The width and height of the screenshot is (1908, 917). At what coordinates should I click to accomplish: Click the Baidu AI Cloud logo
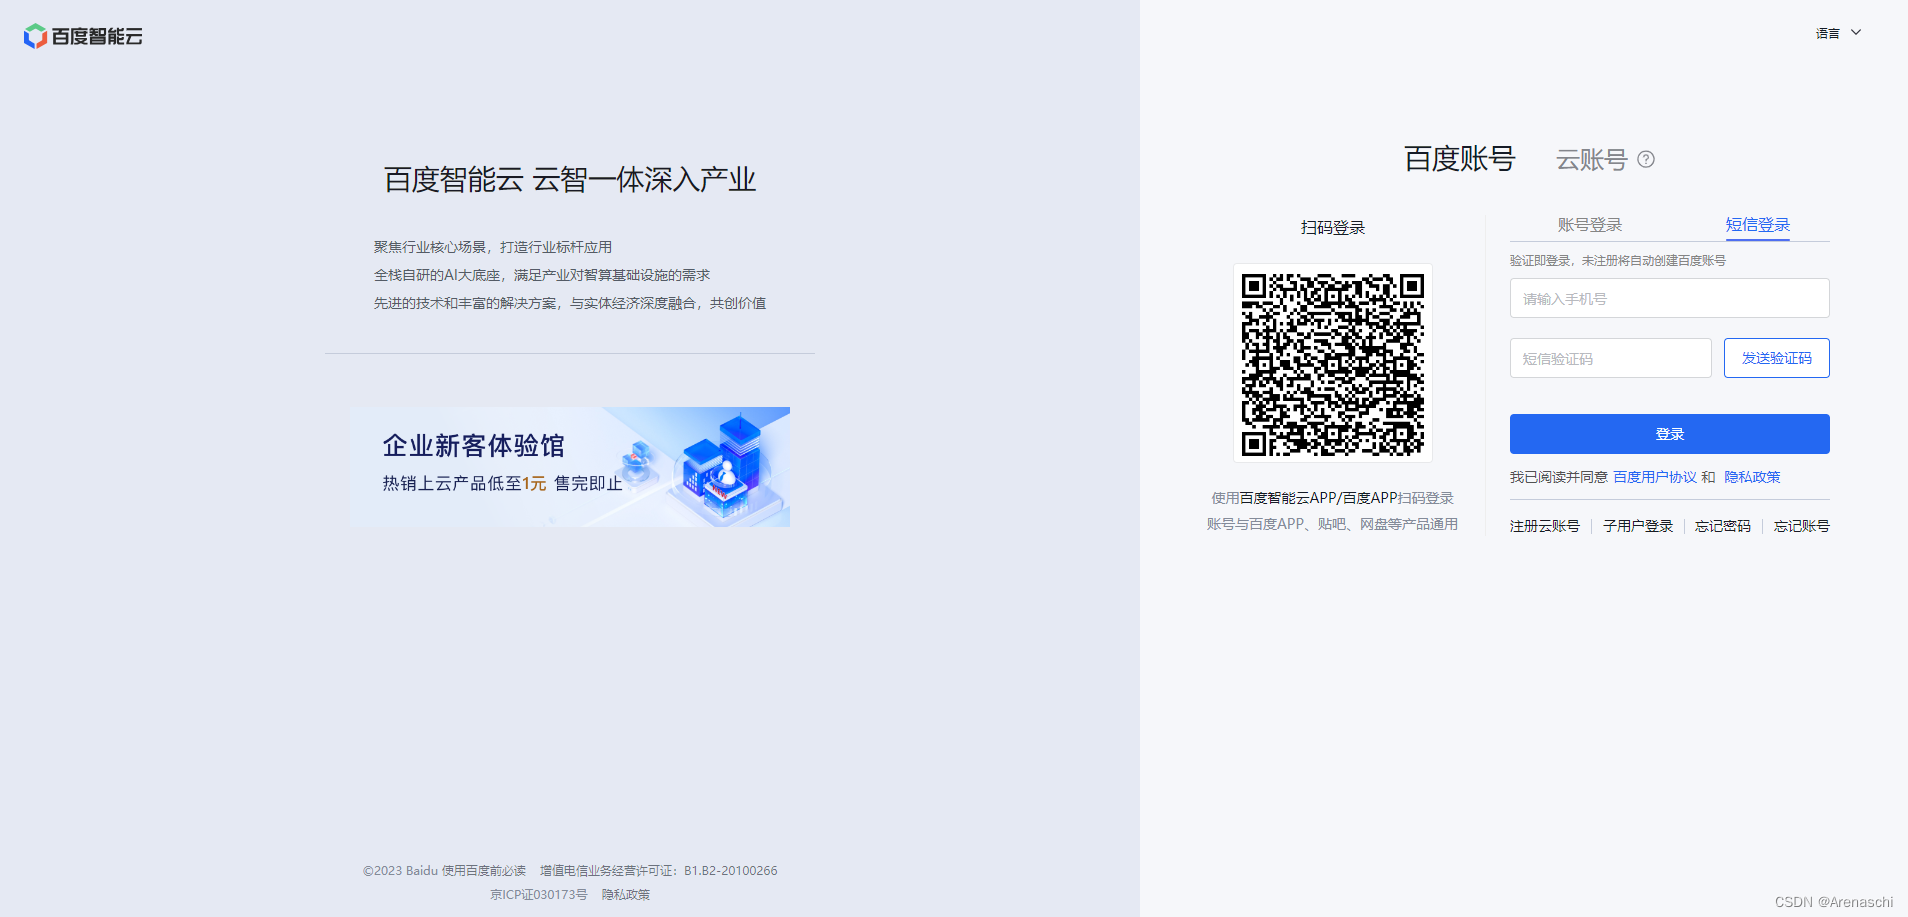point(83,36)
